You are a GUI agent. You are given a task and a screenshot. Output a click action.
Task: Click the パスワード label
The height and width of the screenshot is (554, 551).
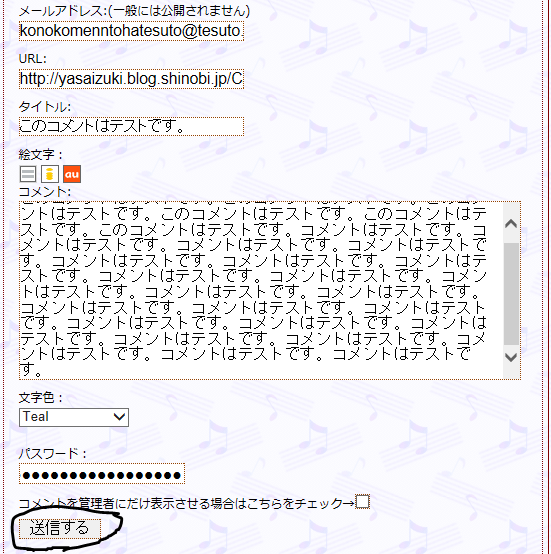pos(52,453)
